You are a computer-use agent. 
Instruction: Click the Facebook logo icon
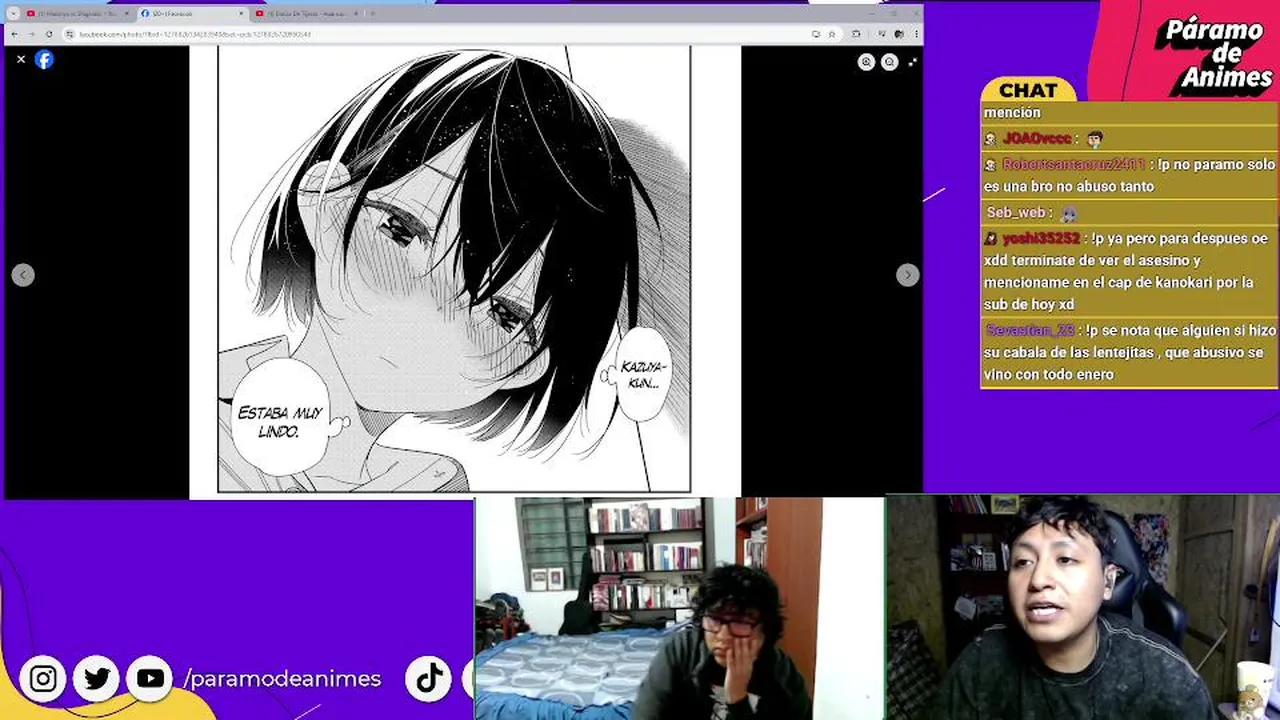coord(44,59)
